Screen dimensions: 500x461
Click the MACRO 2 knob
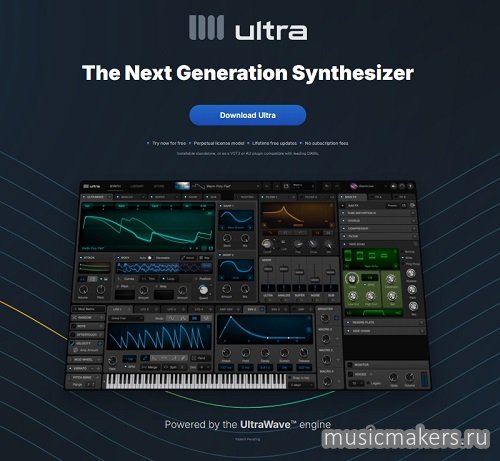[325, 339]
